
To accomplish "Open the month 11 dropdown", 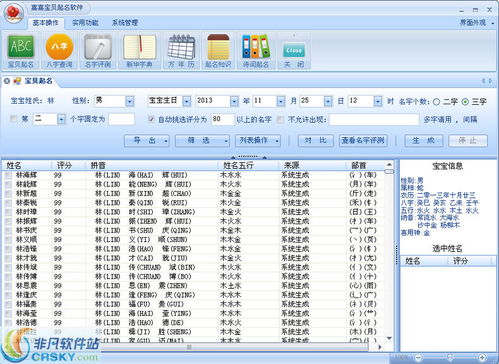I will [281, 101].
